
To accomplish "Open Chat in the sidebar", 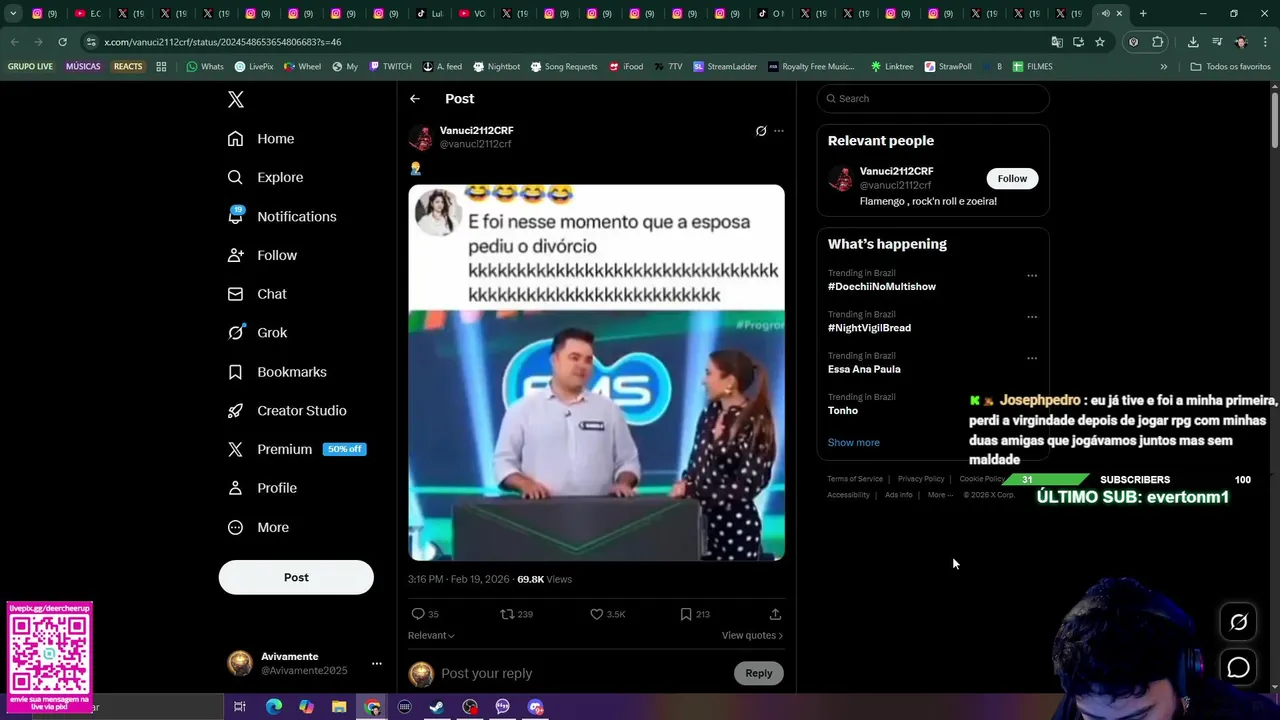I will pyautogui.click(x=257, y=294).
